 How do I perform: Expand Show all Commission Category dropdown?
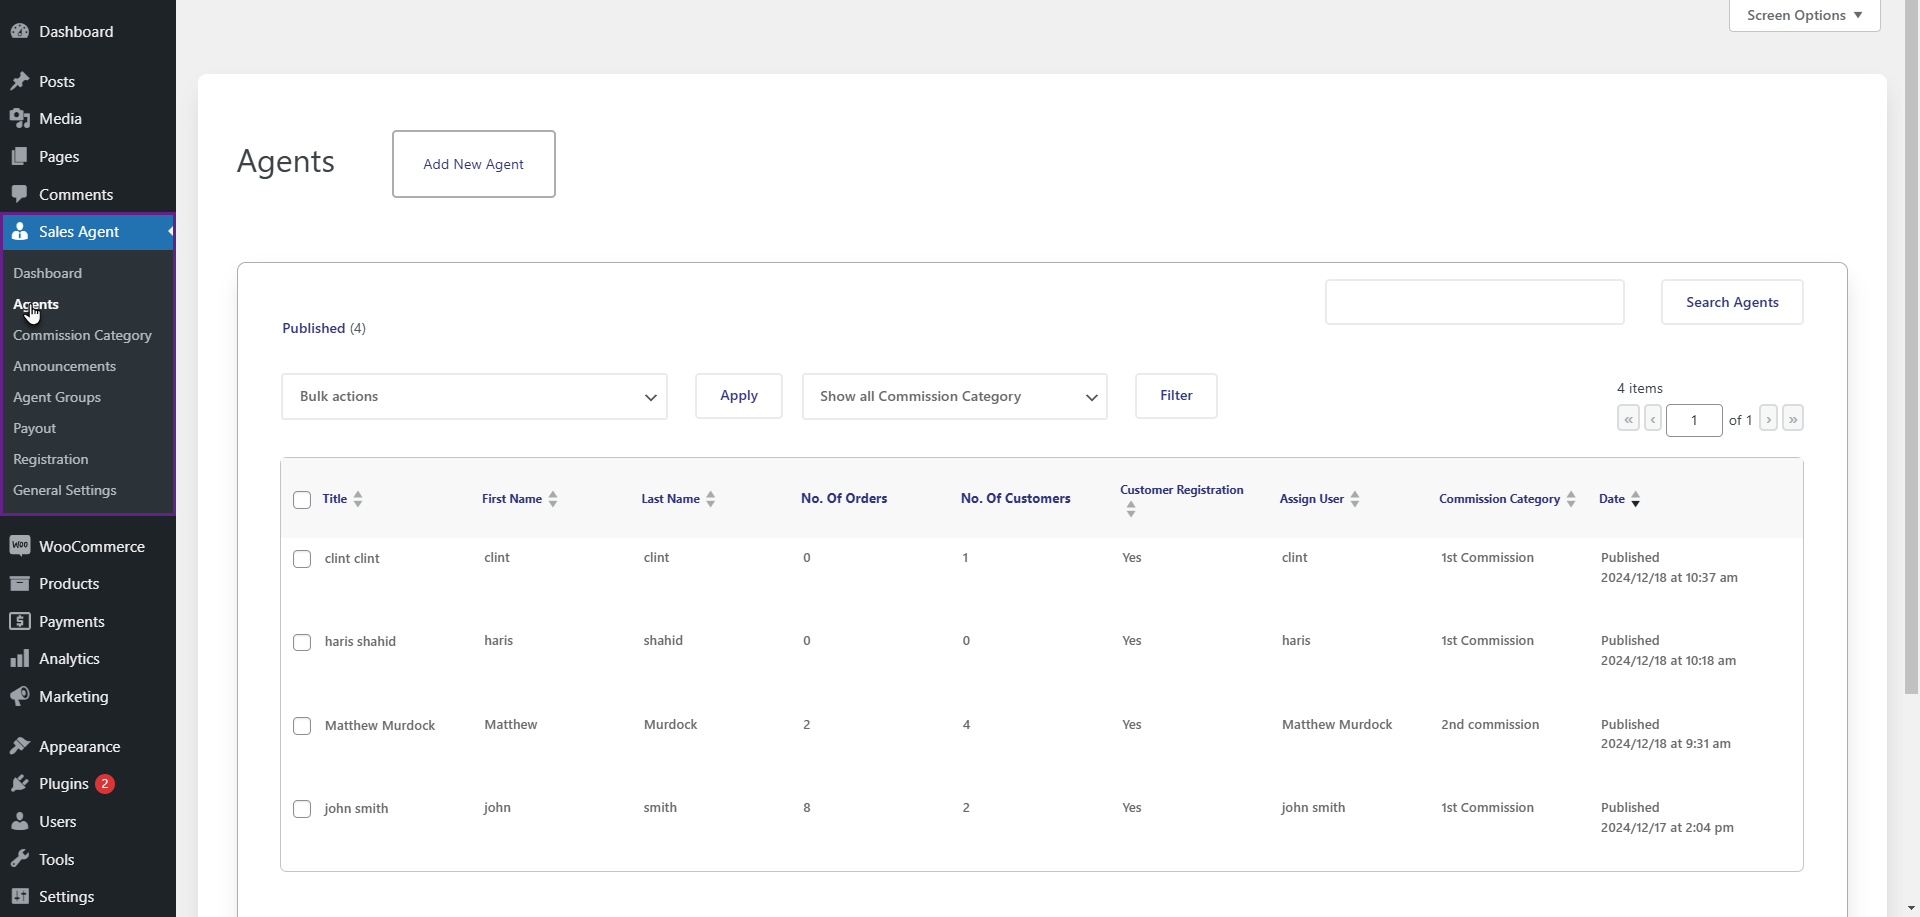coord(954,397)
